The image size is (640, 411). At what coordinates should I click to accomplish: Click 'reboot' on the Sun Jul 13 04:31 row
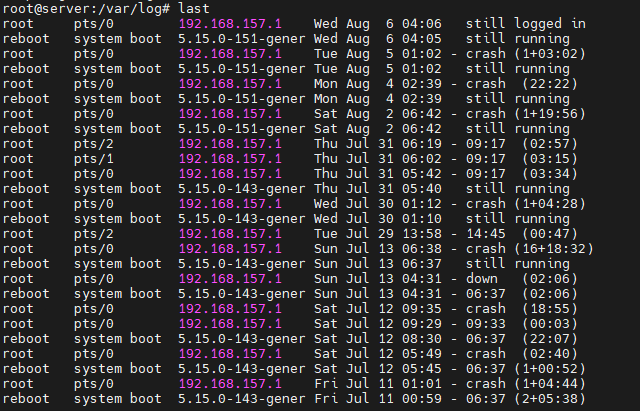[x=26, y=294]
